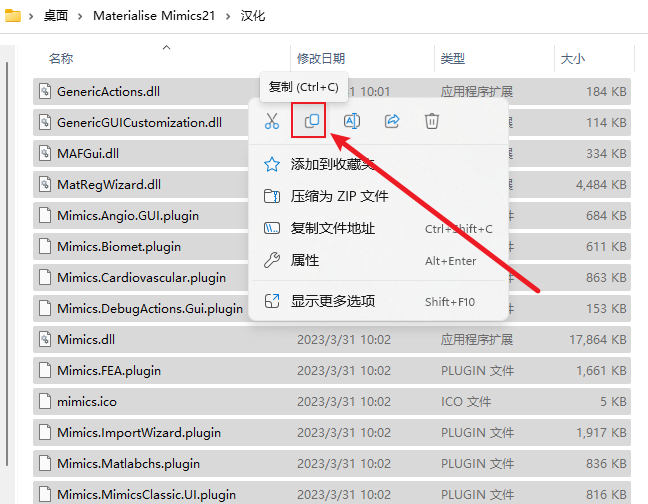This screenshot has height=504, width=648.
Task: Click the ICO 文件 type cell
Action: click(x=466, y=402)
